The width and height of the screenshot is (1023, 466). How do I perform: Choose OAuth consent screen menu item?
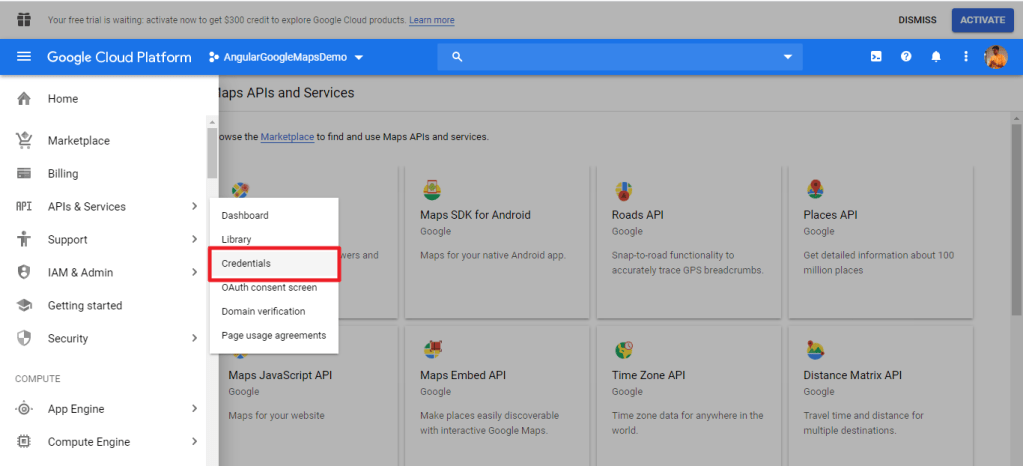(x=269, y=287)
